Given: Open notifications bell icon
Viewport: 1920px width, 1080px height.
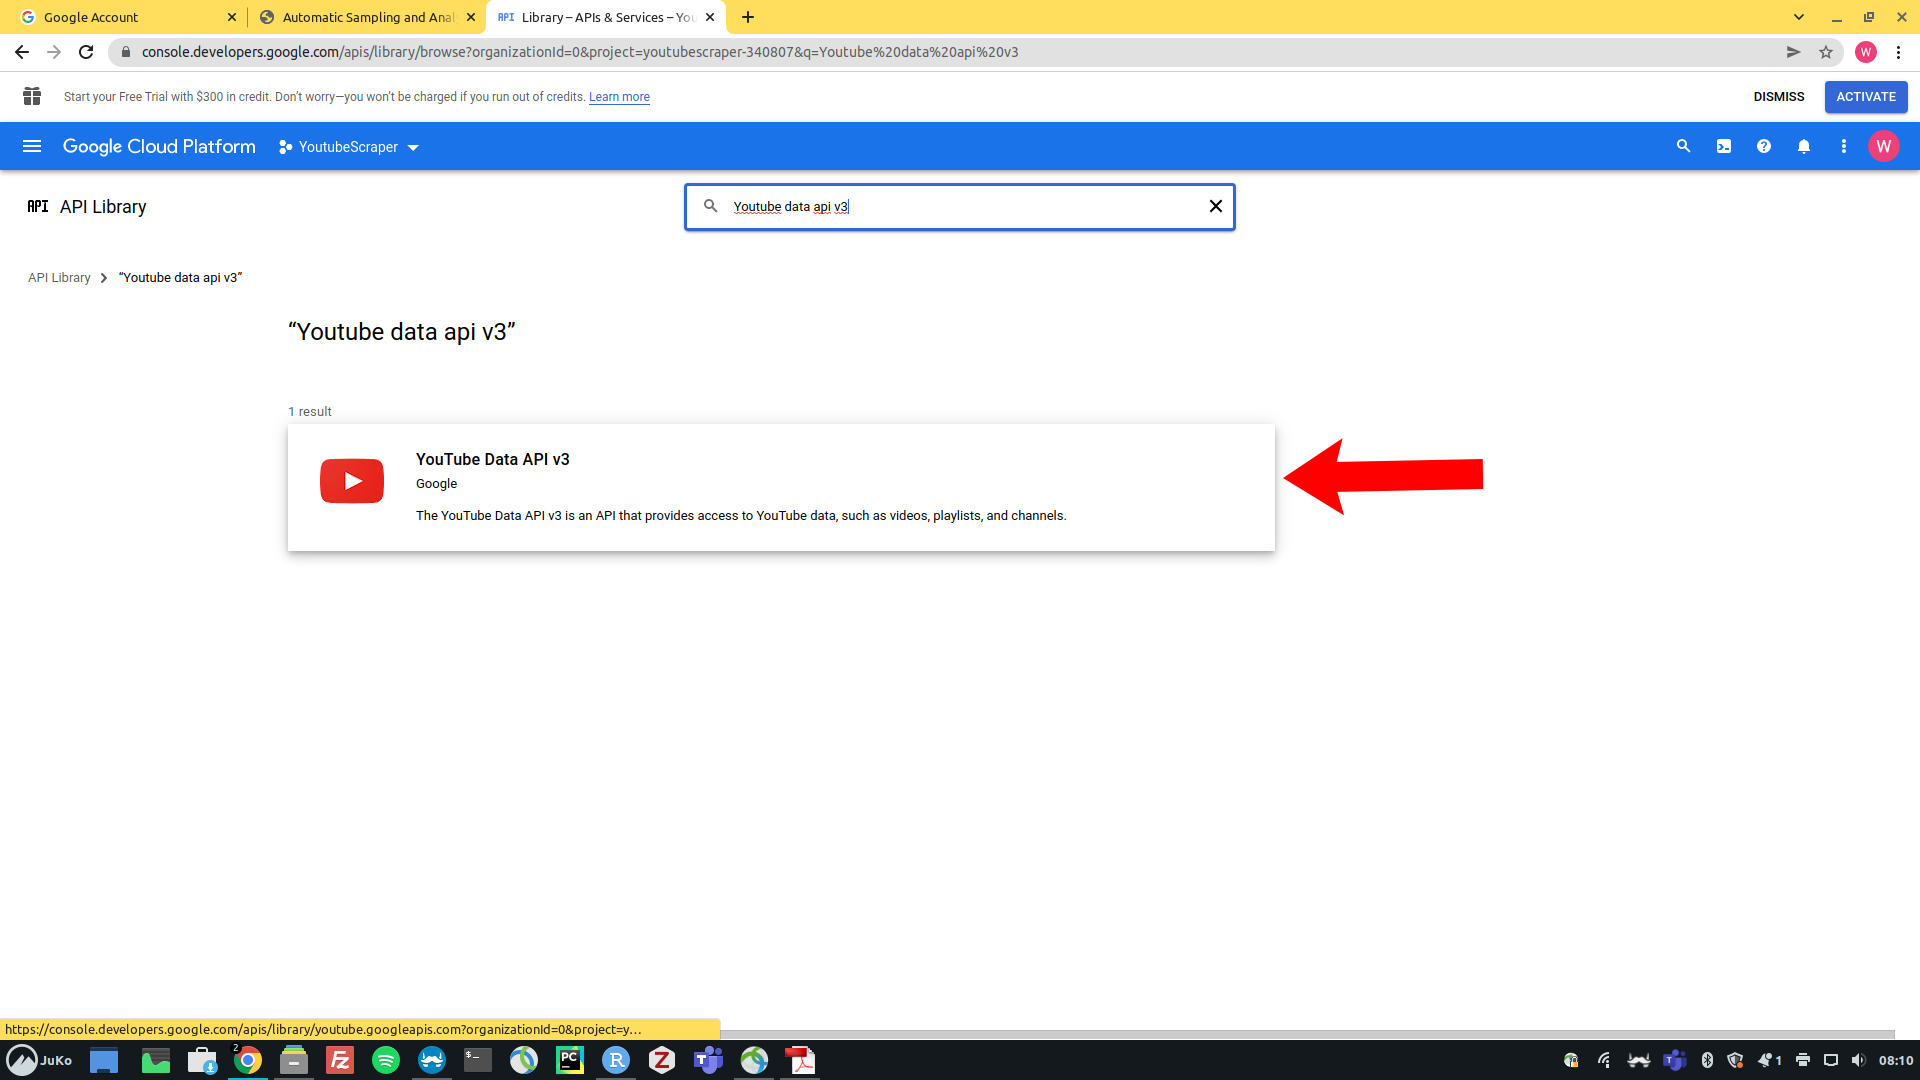Looking at the screenshot, I should click(x=1804, y=146).
